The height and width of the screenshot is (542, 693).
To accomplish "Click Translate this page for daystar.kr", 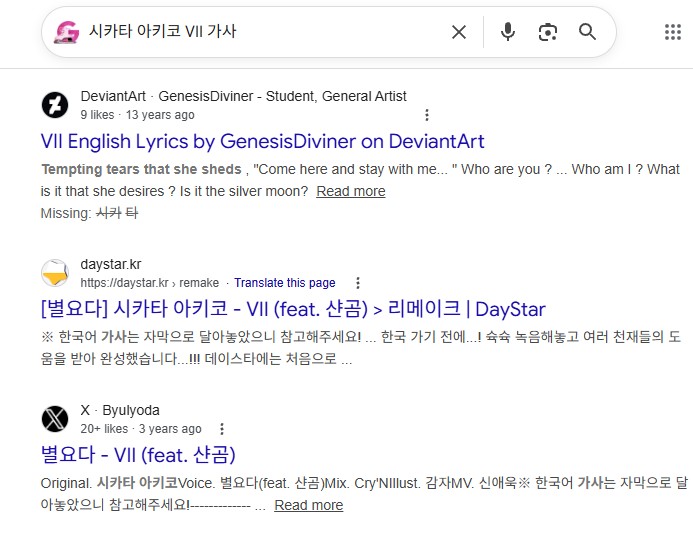I will 284,283.
